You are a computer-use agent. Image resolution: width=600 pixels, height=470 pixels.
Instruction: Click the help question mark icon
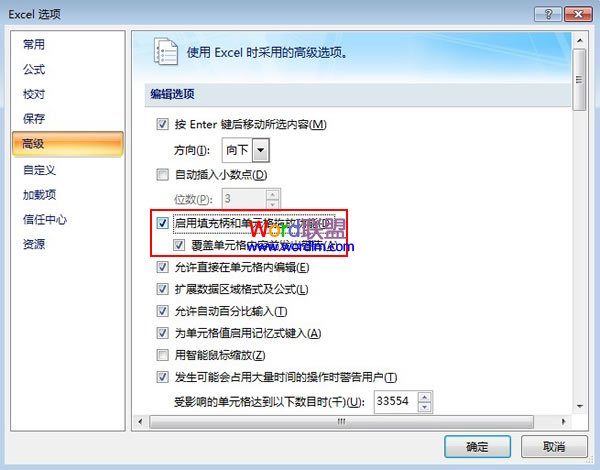[548, 15]
